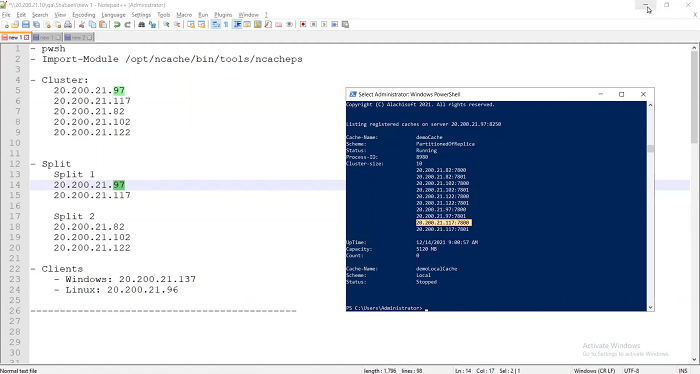Toggle Word wrap toolbar button
This screenshot has height=374, width=700.
216,25
